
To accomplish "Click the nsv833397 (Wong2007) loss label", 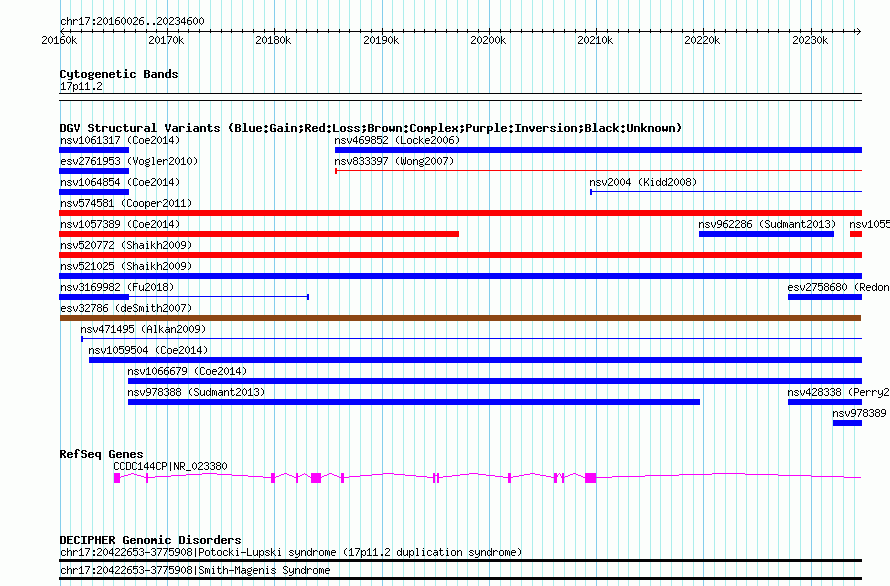I will [x=394, y=161].
